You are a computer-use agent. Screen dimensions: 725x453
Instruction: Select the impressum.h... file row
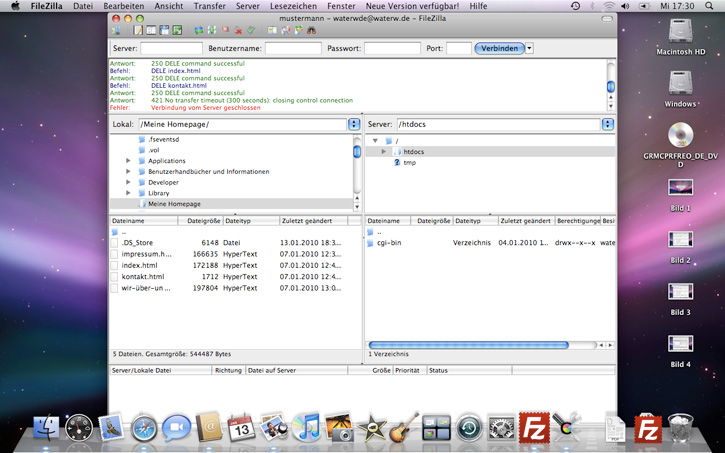point(235,254)
